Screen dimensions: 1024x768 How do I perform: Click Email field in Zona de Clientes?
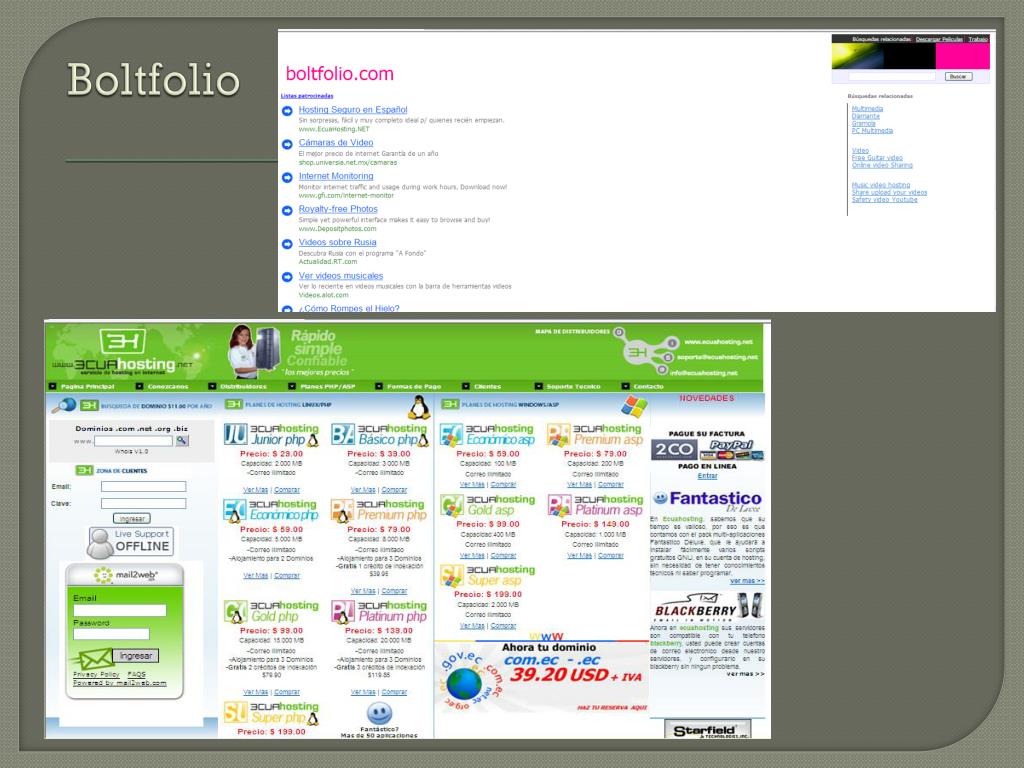point(144,487)
